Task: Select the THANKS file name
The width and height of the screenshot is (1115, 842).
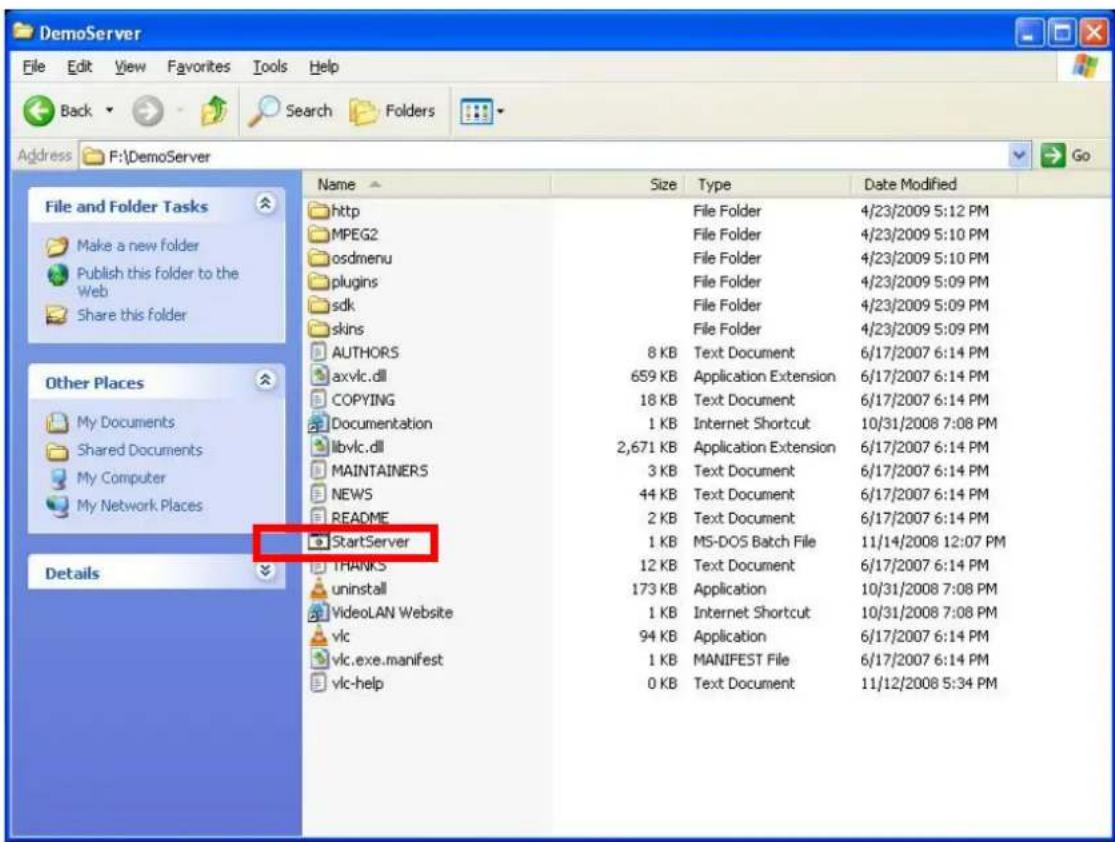Action: point(359,565)
